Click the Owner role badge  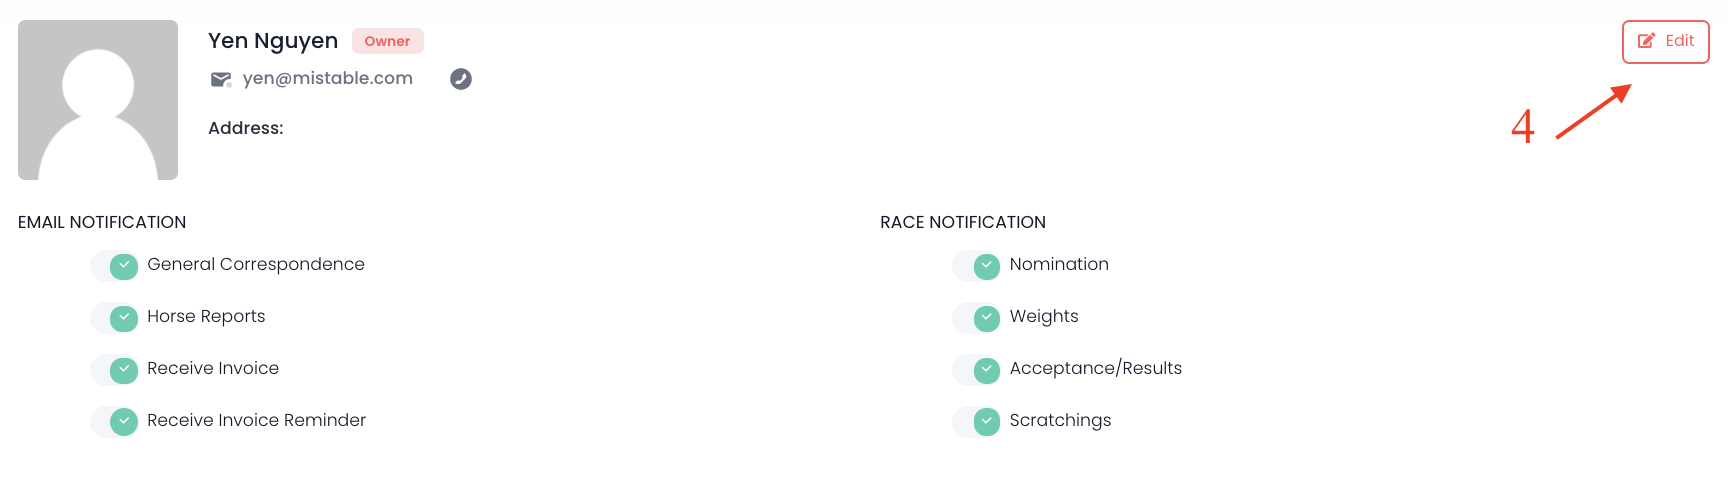point(387,41)
